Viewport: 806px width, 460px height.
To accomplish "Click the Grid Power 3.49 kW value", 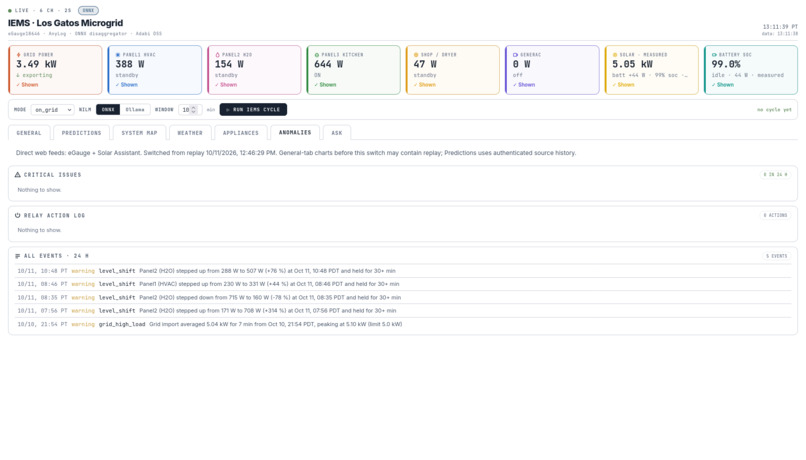I will (36, 64).
